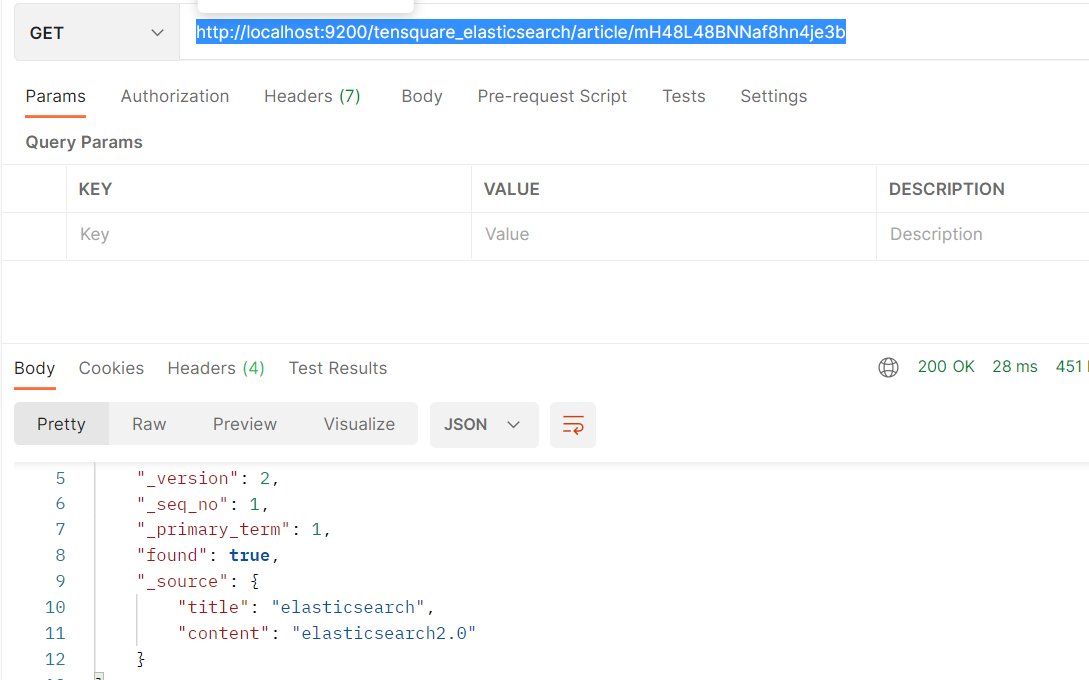Select the Visualize response view
This screenshot has height=680, width=1089.
[359, 424]
